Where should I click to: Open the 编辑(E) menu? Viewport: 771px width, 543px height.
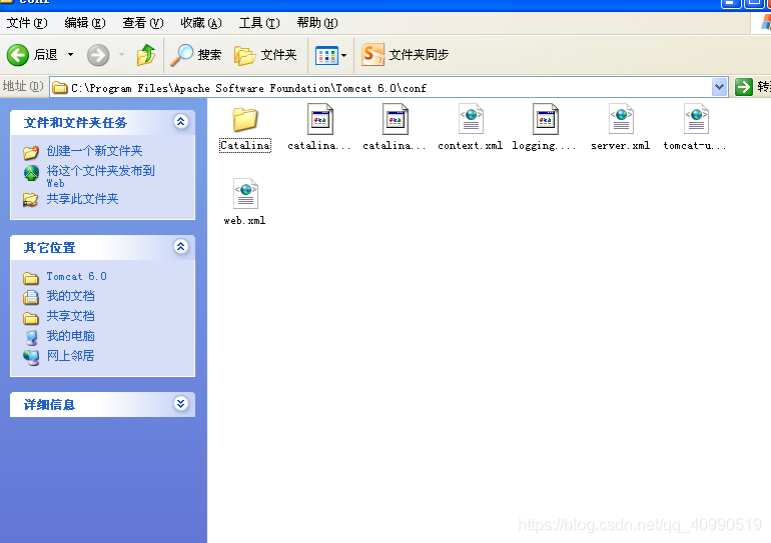[85, 23]
